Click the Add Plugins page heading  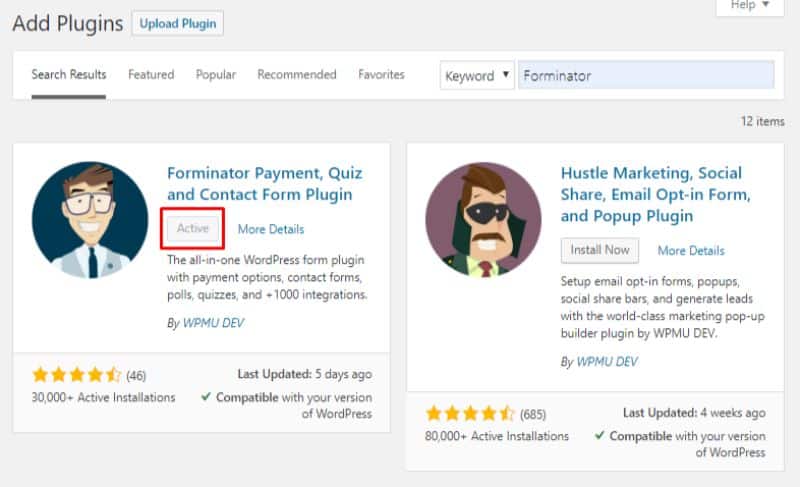point(68,23)
